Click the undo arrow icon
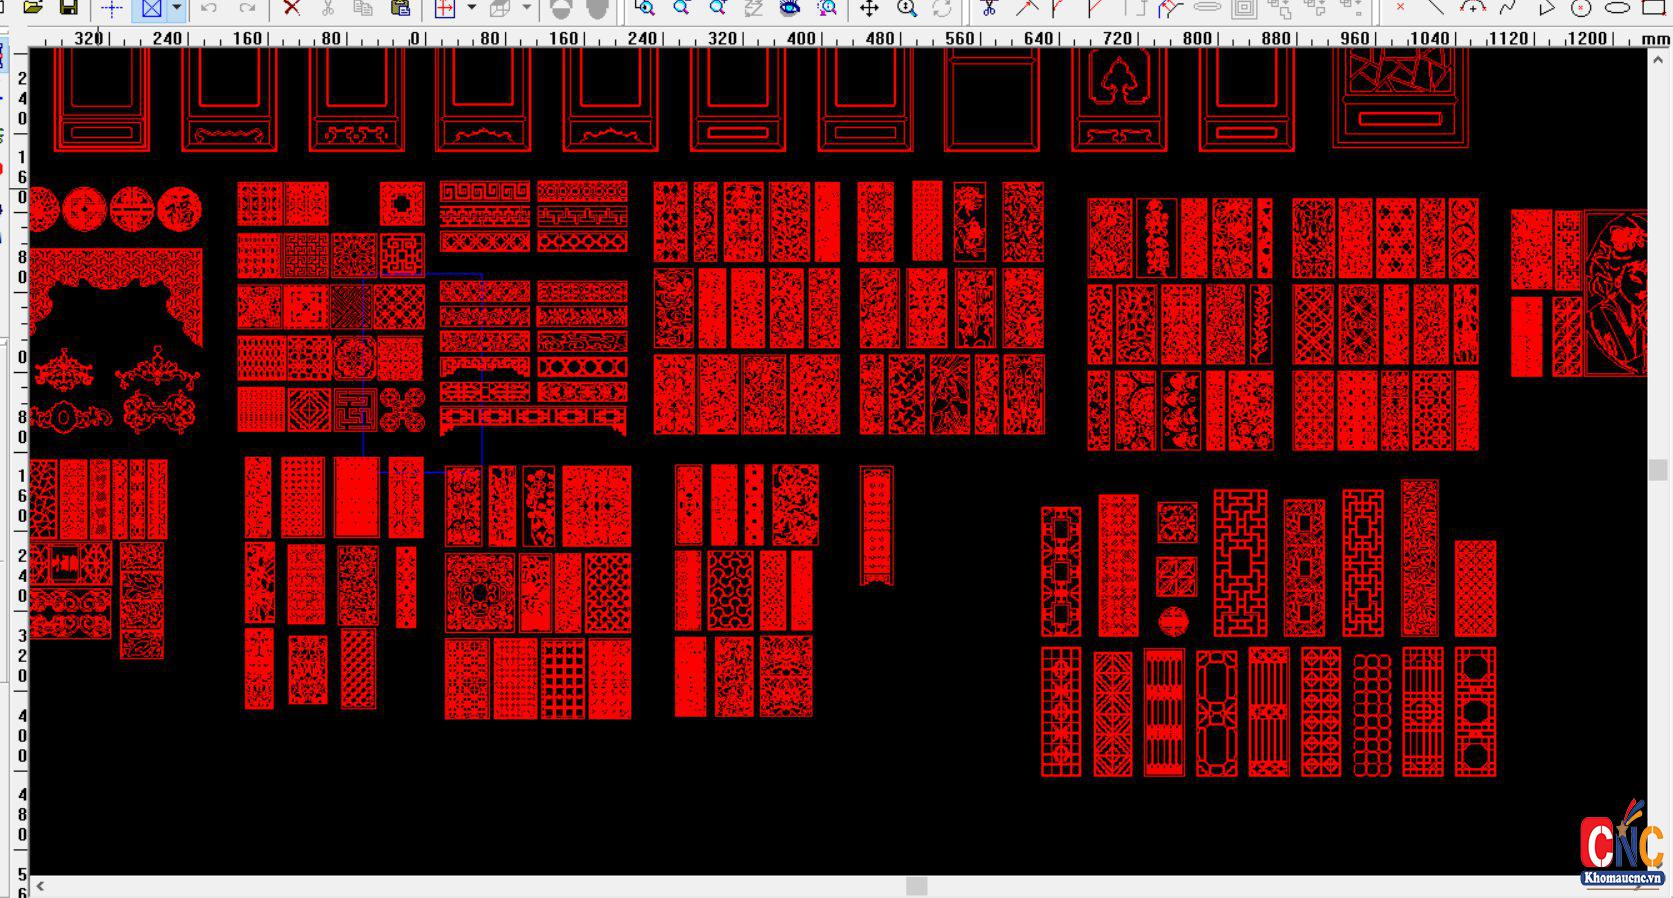1673x898 pixels. 209,8
